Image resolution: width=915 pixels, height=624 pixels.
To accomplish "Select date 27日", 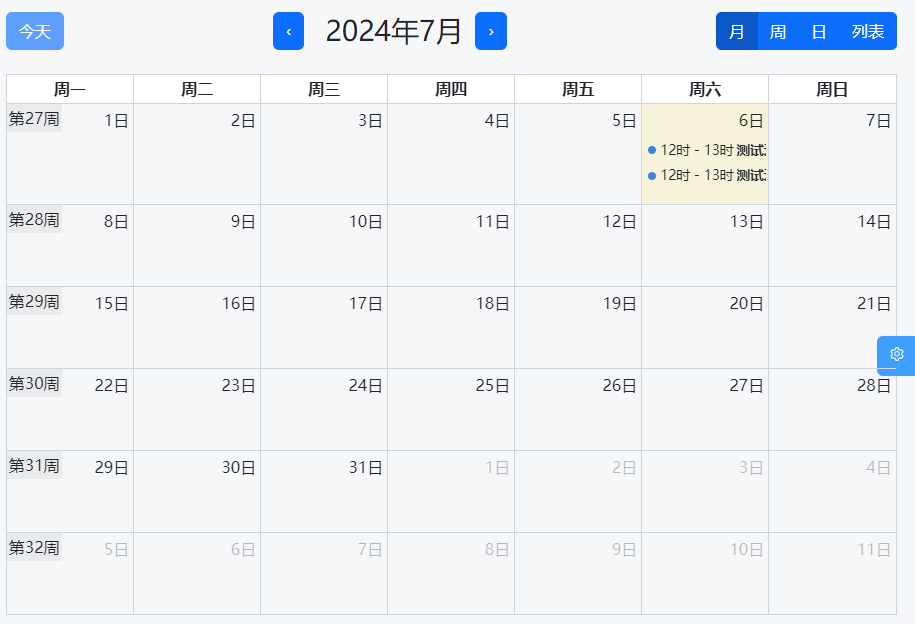I will 746,386.
